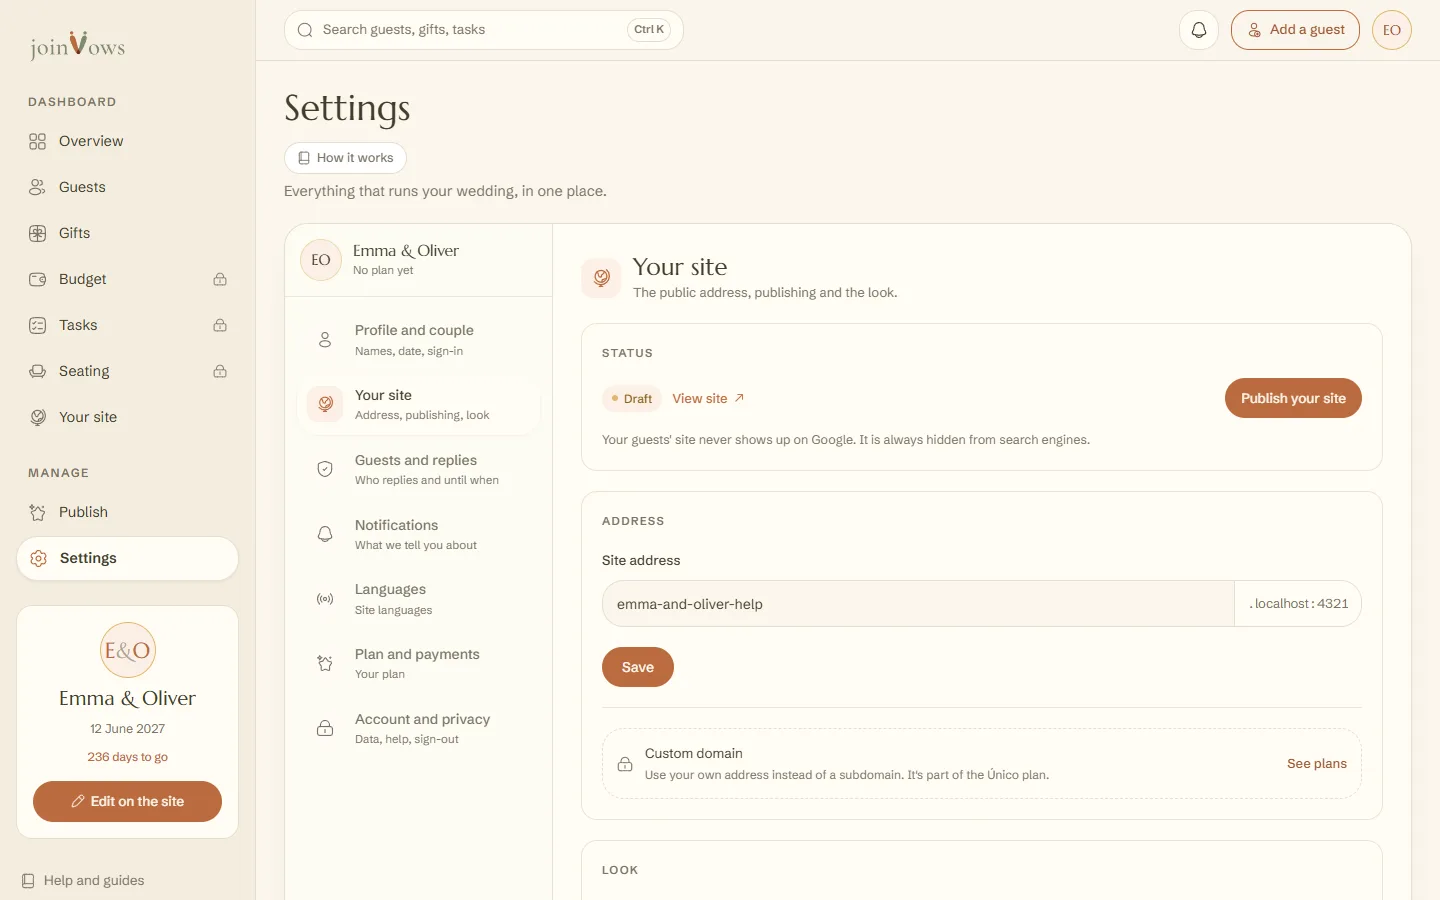Open Budget page in the sidebar
This screenshot has height=900, width=1440.
pos(128,279)
